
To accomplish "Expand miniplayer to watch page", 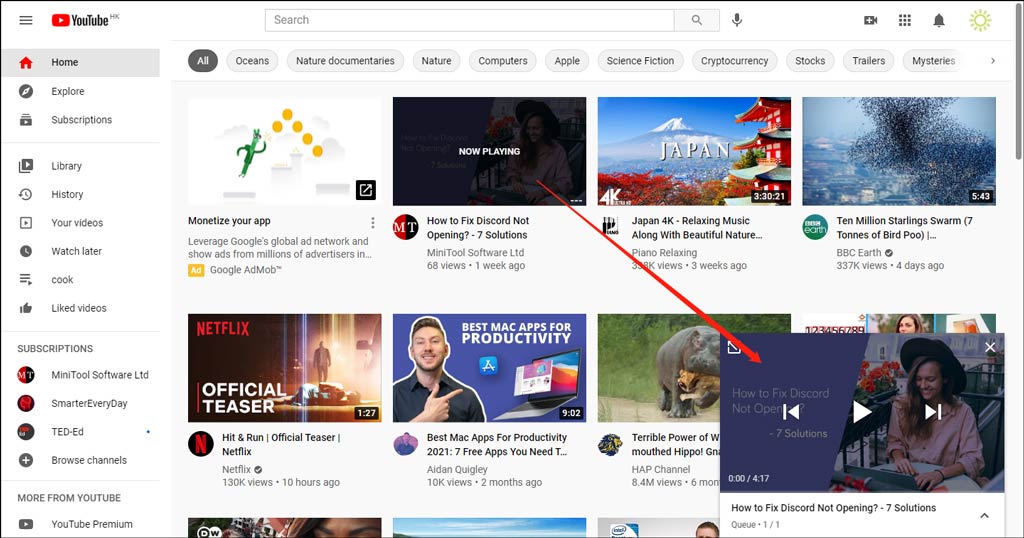I will tap(734, 347).
